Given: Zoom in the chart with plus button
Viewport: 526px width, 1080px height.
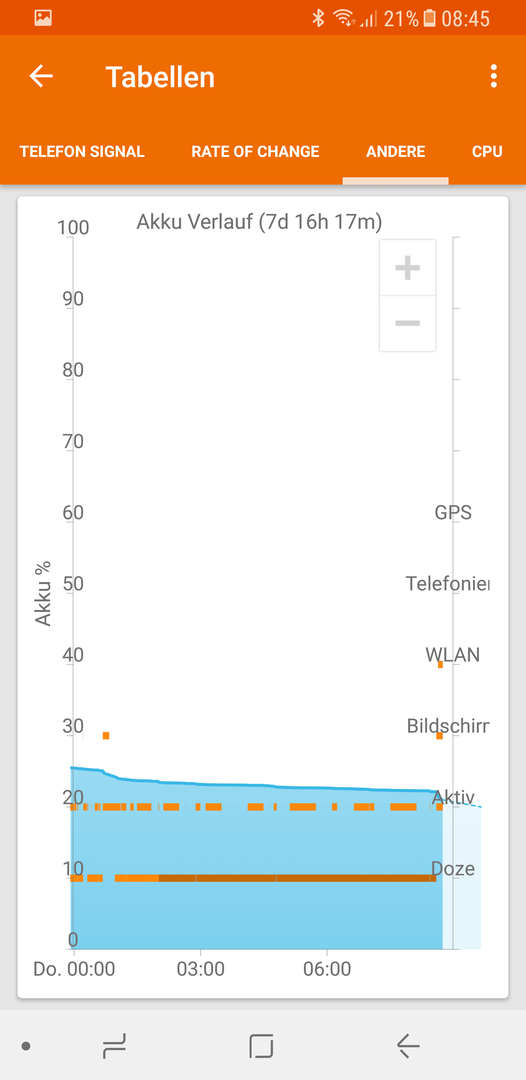Looking at the screenshot, I should [408, 268].
